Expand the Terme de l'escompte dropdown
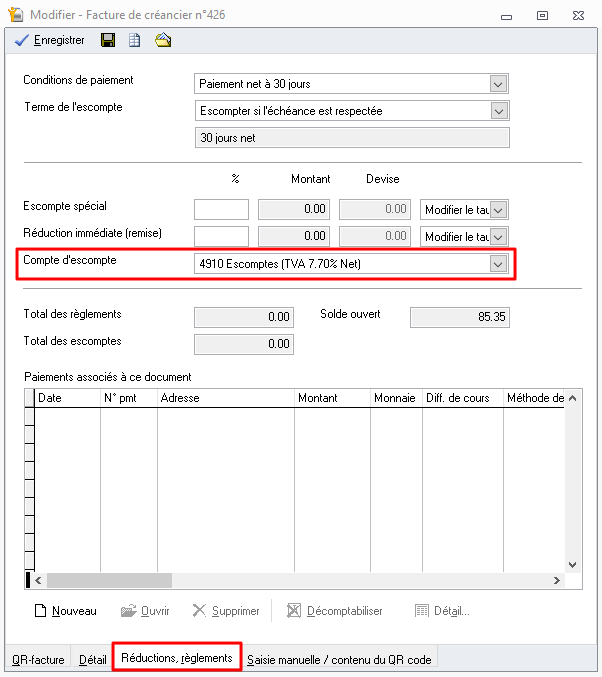This screenshot has width=602, height=677. (x=499, y=111)
